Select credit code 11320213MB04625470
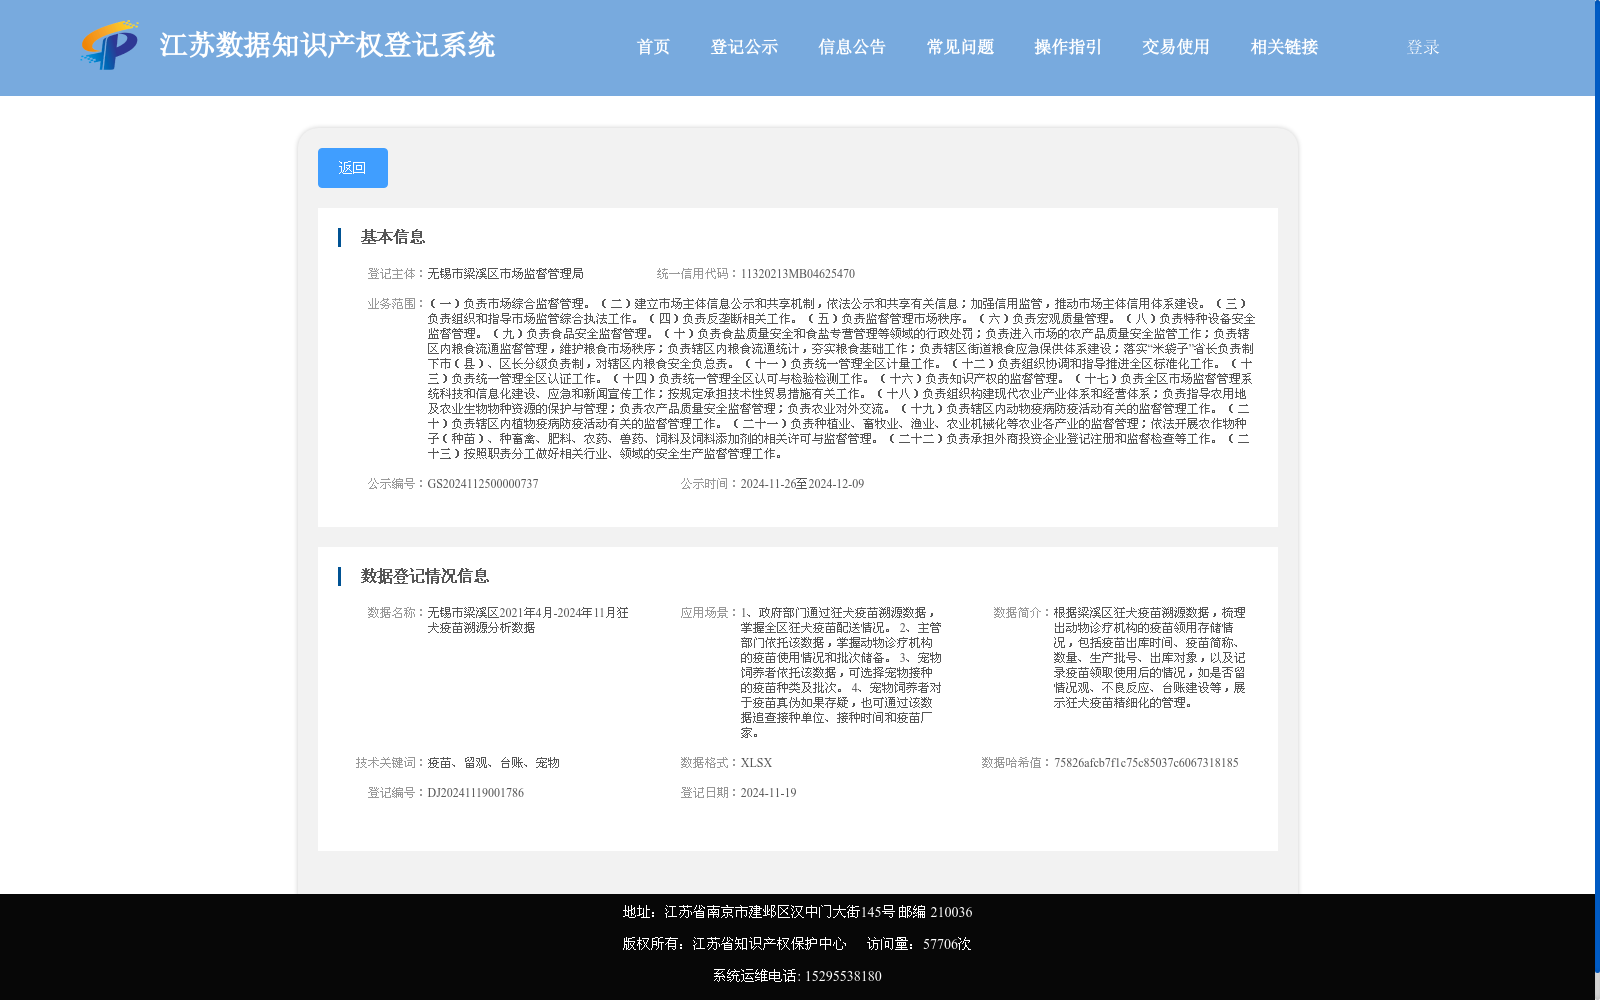 (797, 274)
